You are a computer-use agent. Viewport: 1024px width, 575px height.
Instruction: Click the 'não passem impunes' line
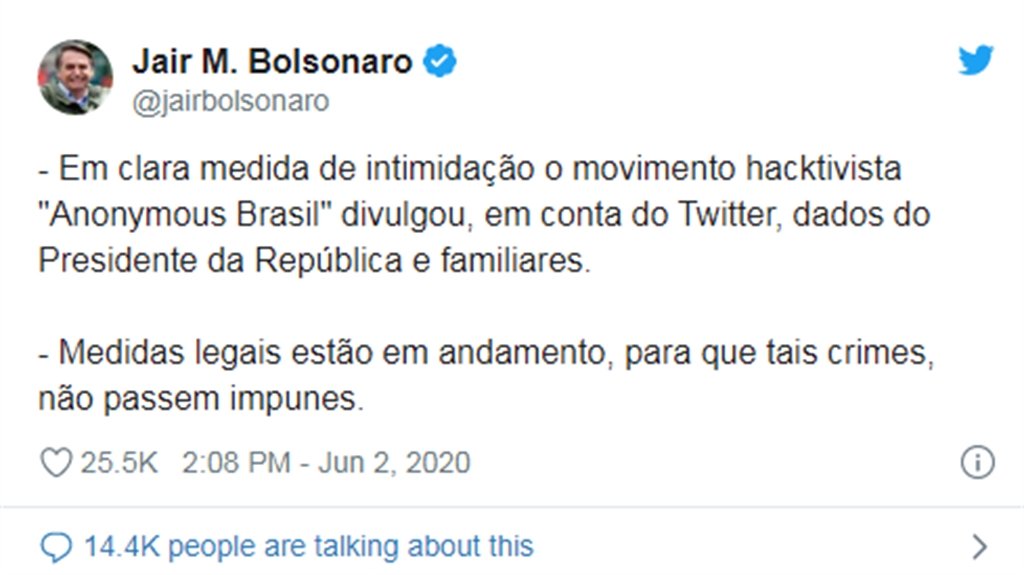pos(200,399)
